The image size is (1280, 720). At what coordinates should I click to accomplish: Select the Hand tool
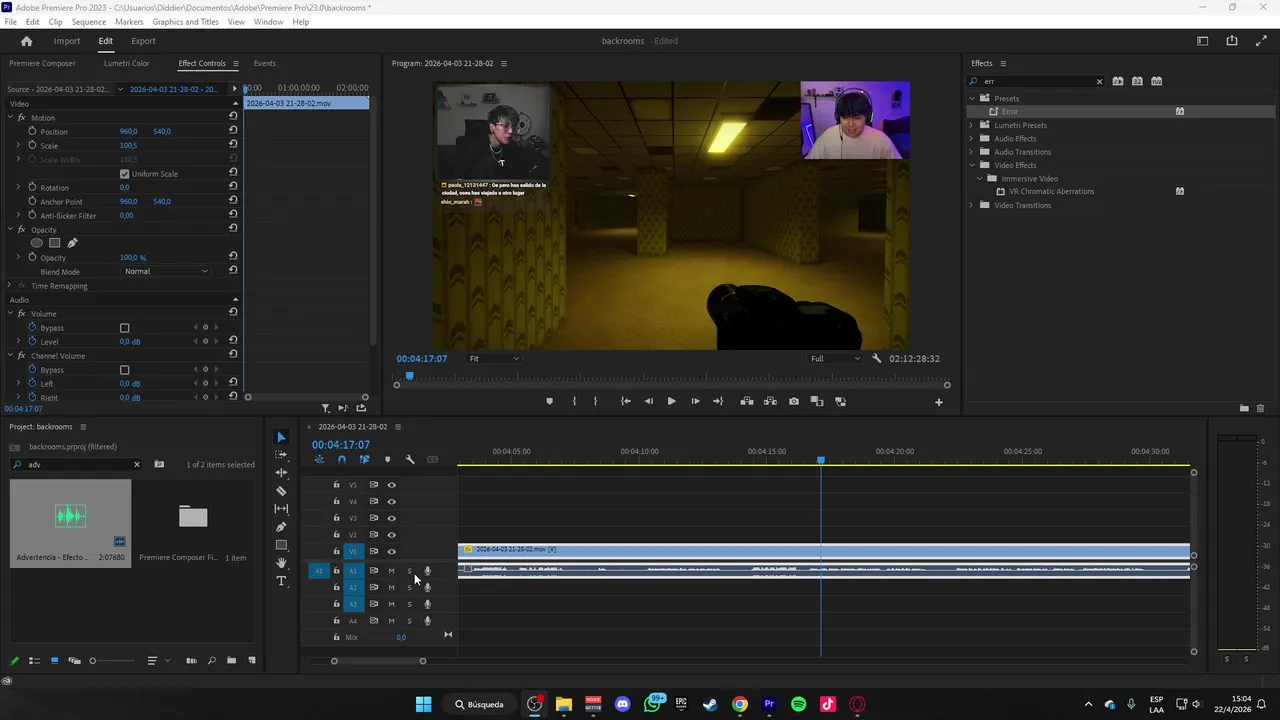pos(281,563)
